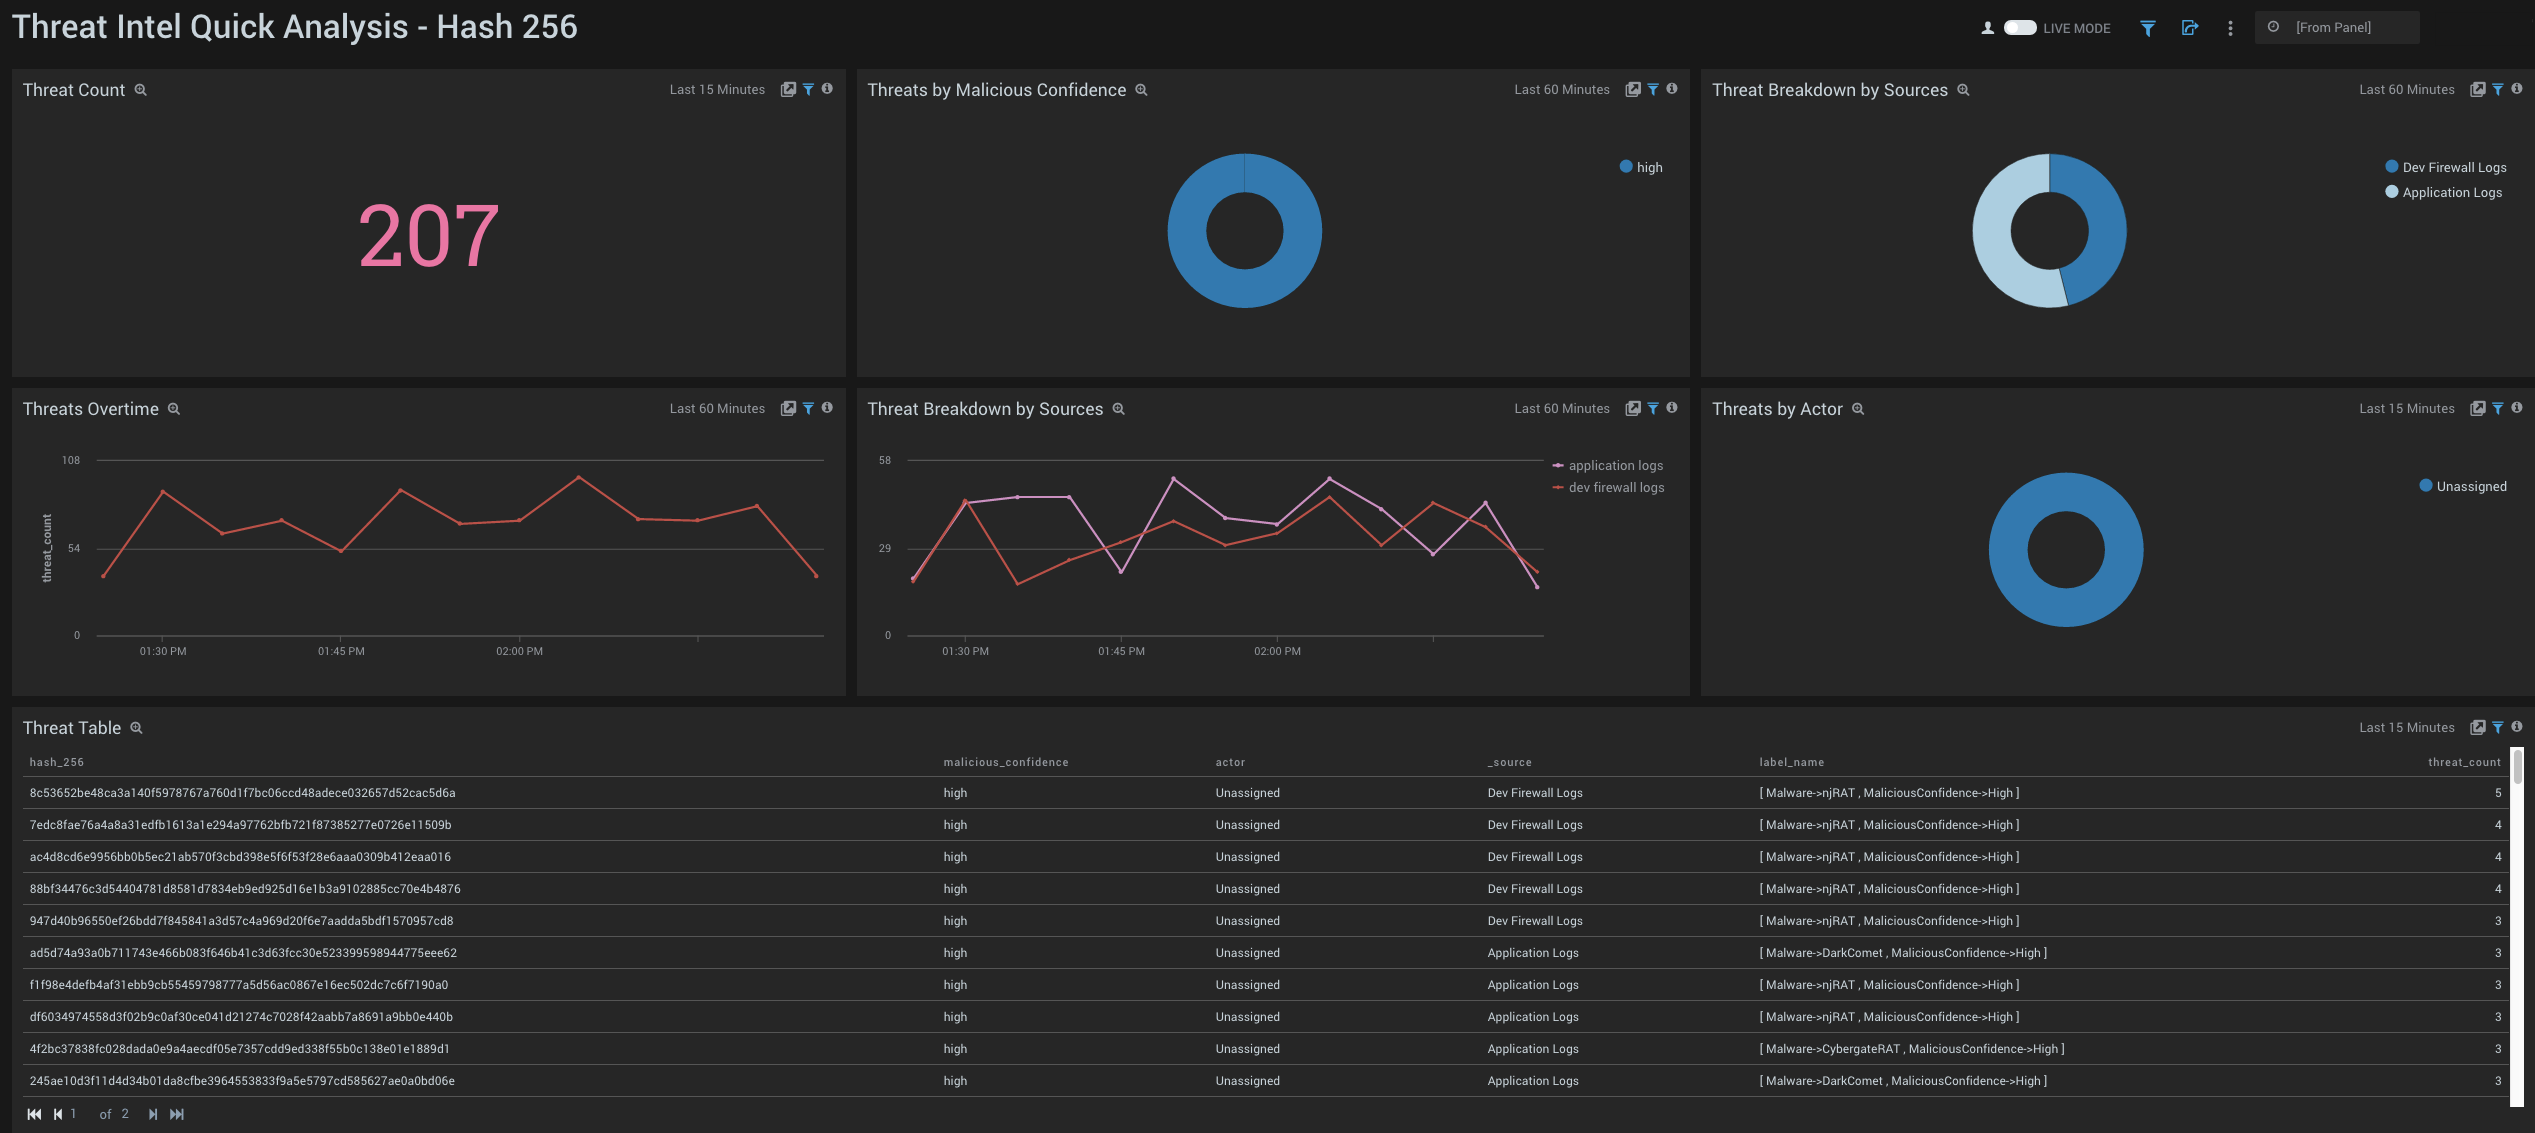Open the filter icon on the dashboard header

pos(2147,28)
